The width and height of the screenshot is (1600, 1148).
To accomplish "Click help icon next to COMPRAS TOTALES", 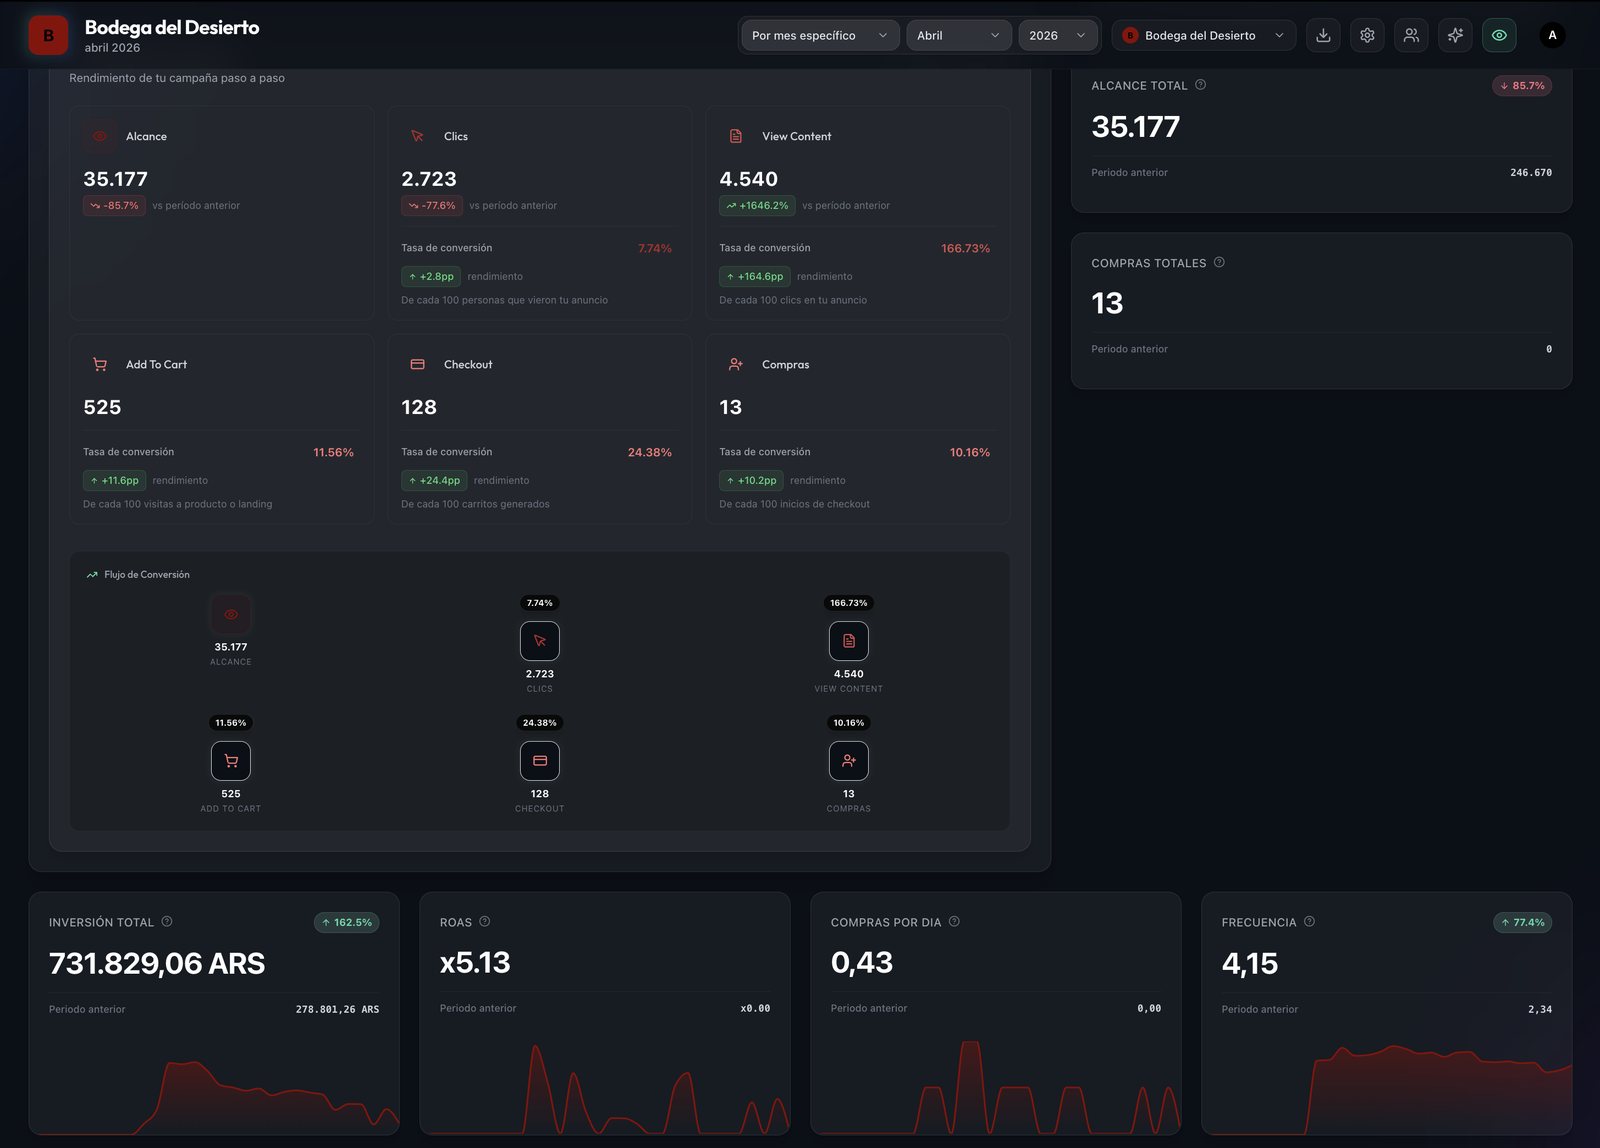I will pyautogui.click(x=1219, y=263).
